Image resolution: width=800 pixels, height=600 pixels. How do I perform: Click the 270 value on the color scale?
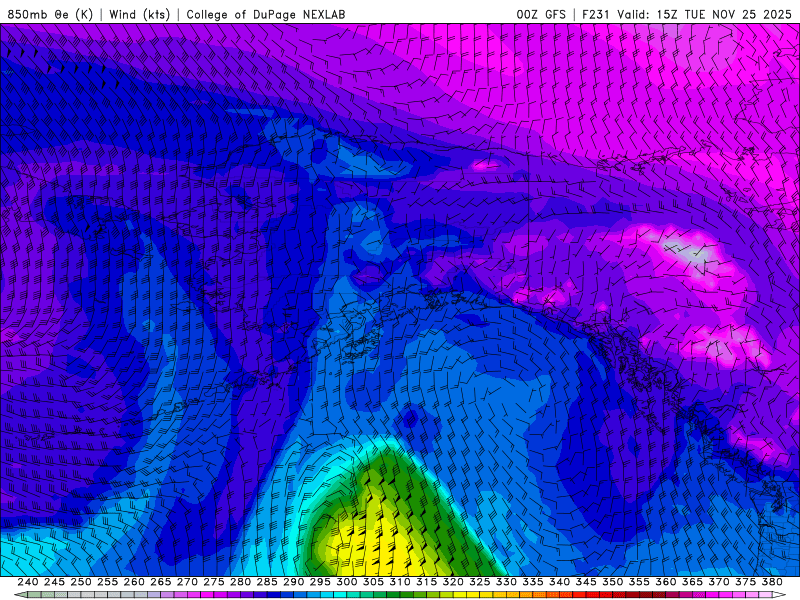point(187,582)
